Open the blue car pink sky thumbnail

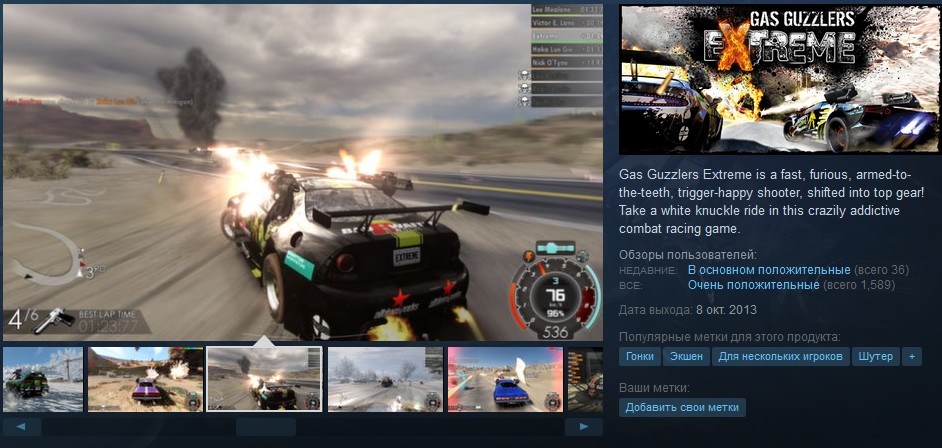[x=505, y=379]
